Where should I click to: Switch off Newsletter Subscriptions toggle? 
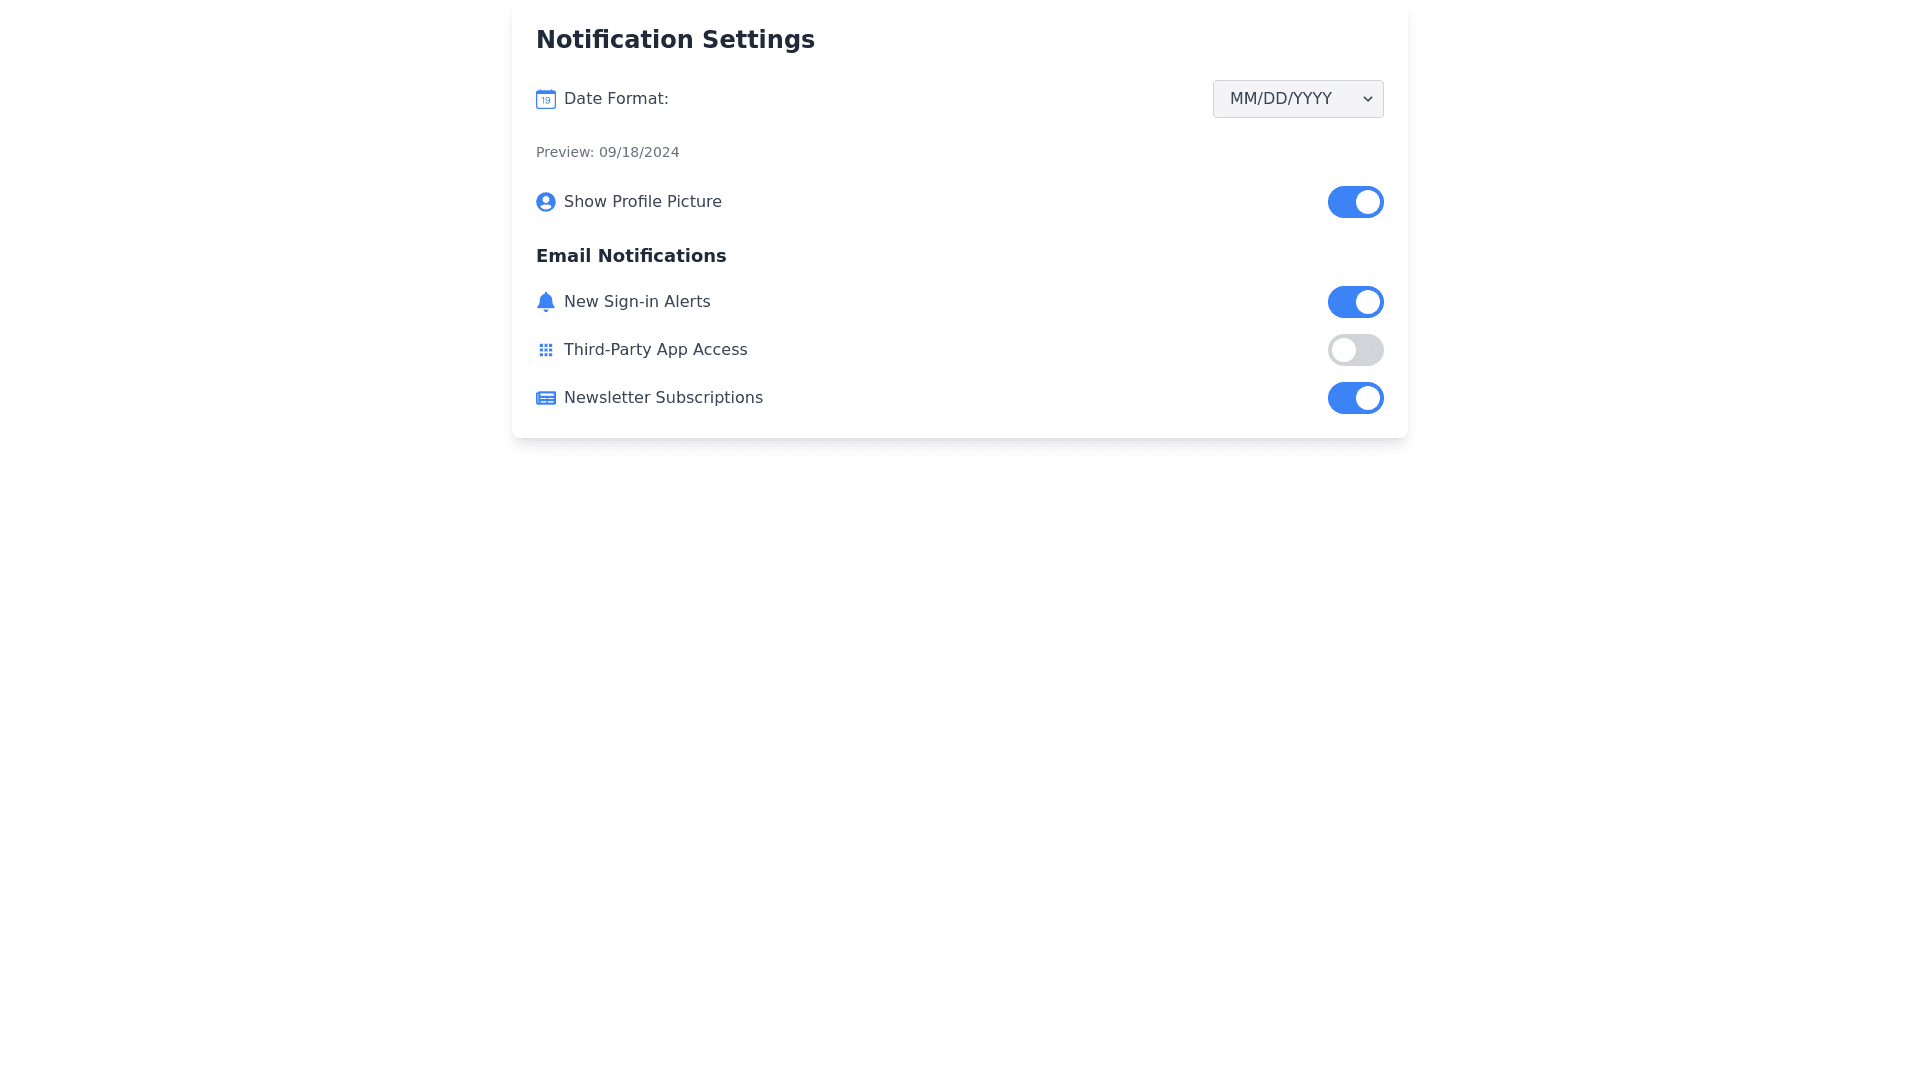(1355, 398)
